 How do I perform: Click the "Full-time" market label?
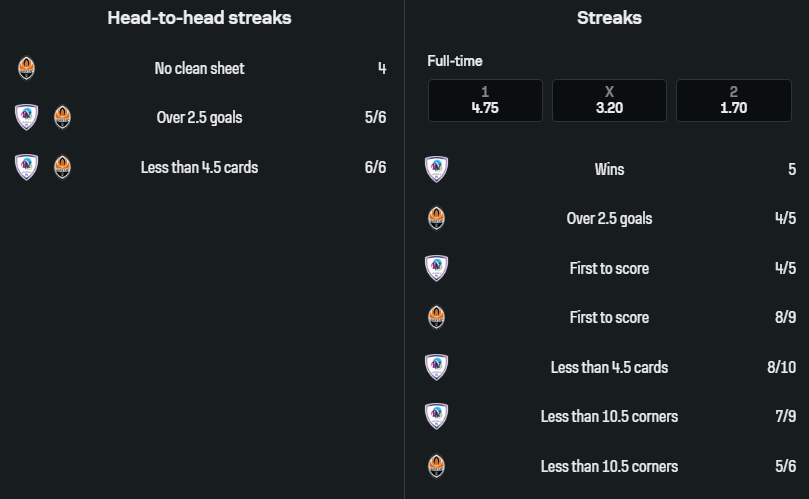(455, 61)
